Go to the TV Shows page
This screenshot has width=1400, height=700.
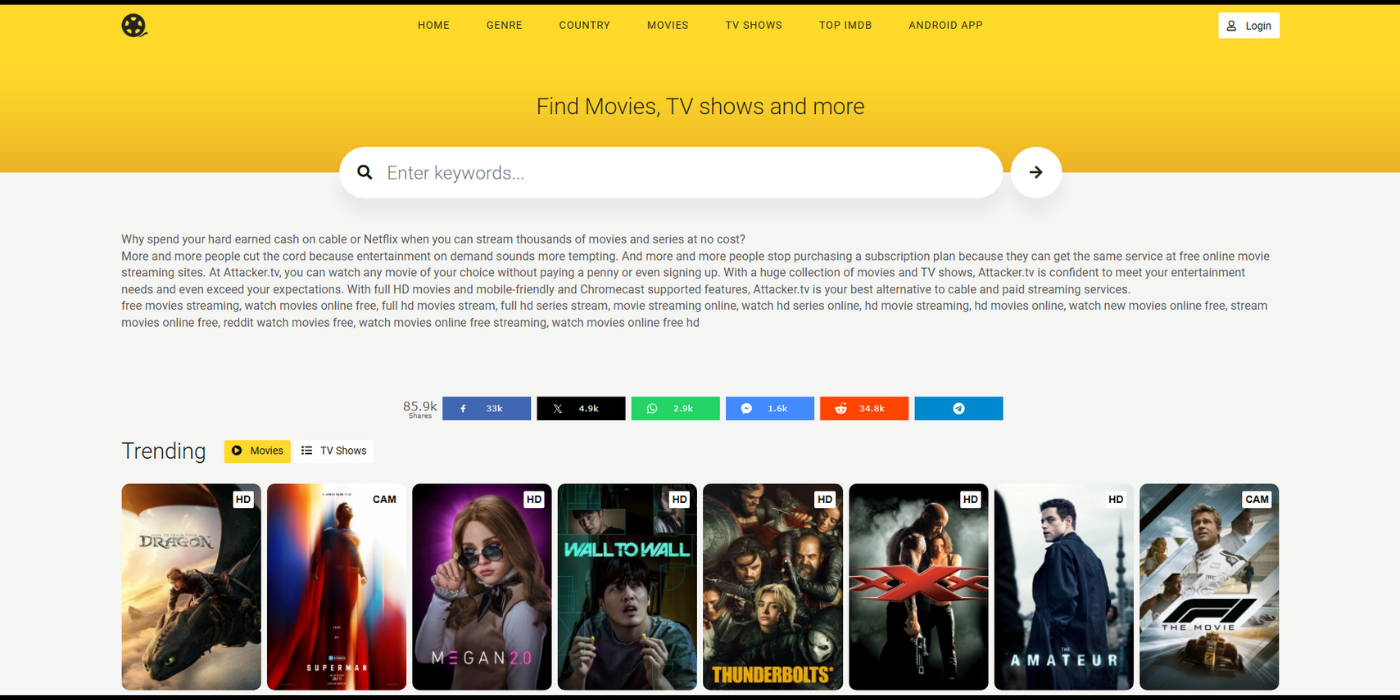click(754, 25)
